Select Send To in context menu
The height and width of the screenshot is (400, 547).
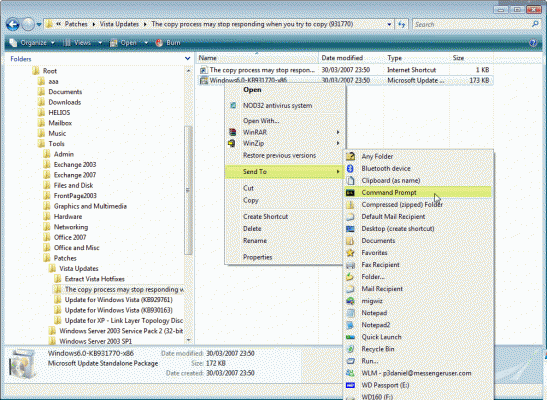[283, 172]
